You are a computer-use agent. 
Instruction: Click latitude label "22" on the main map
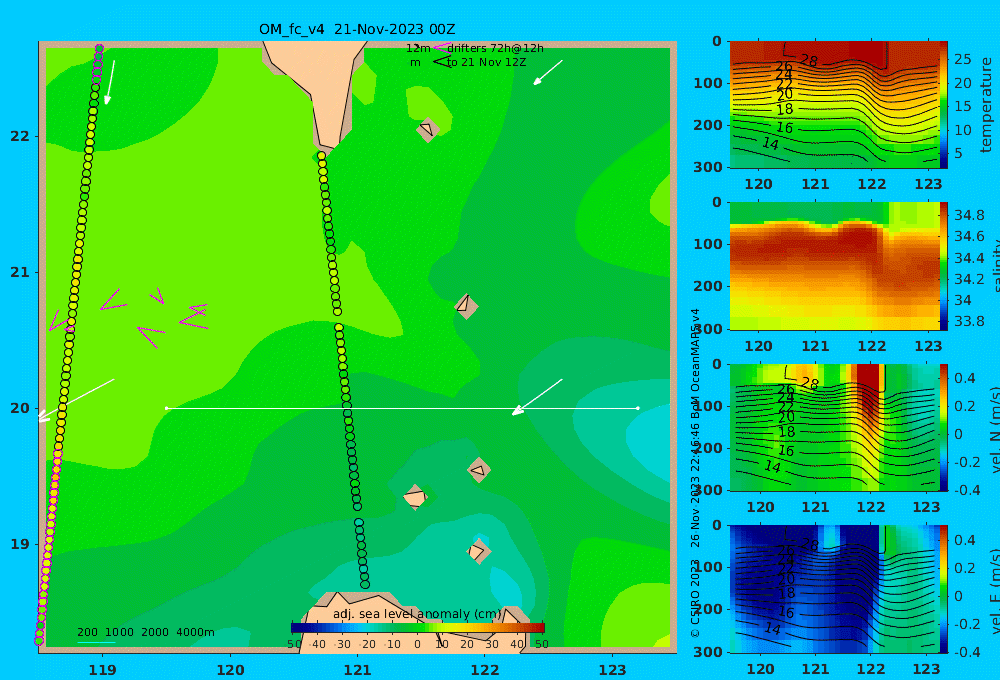(x=20, y=137)
